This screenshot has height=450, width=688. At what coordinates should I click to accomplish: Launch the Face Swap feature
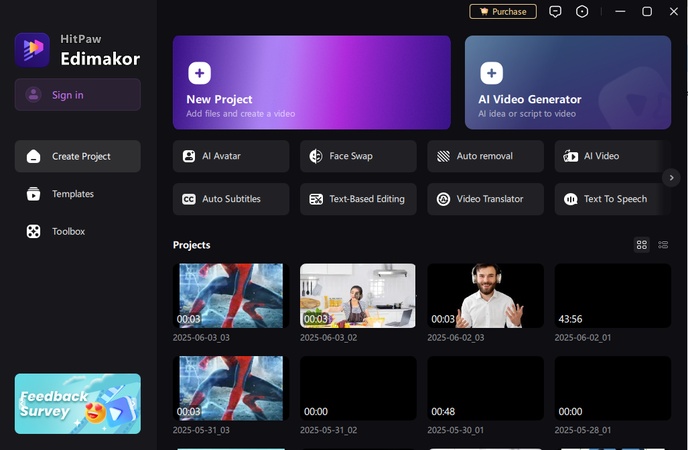click(x=358, y=156)
